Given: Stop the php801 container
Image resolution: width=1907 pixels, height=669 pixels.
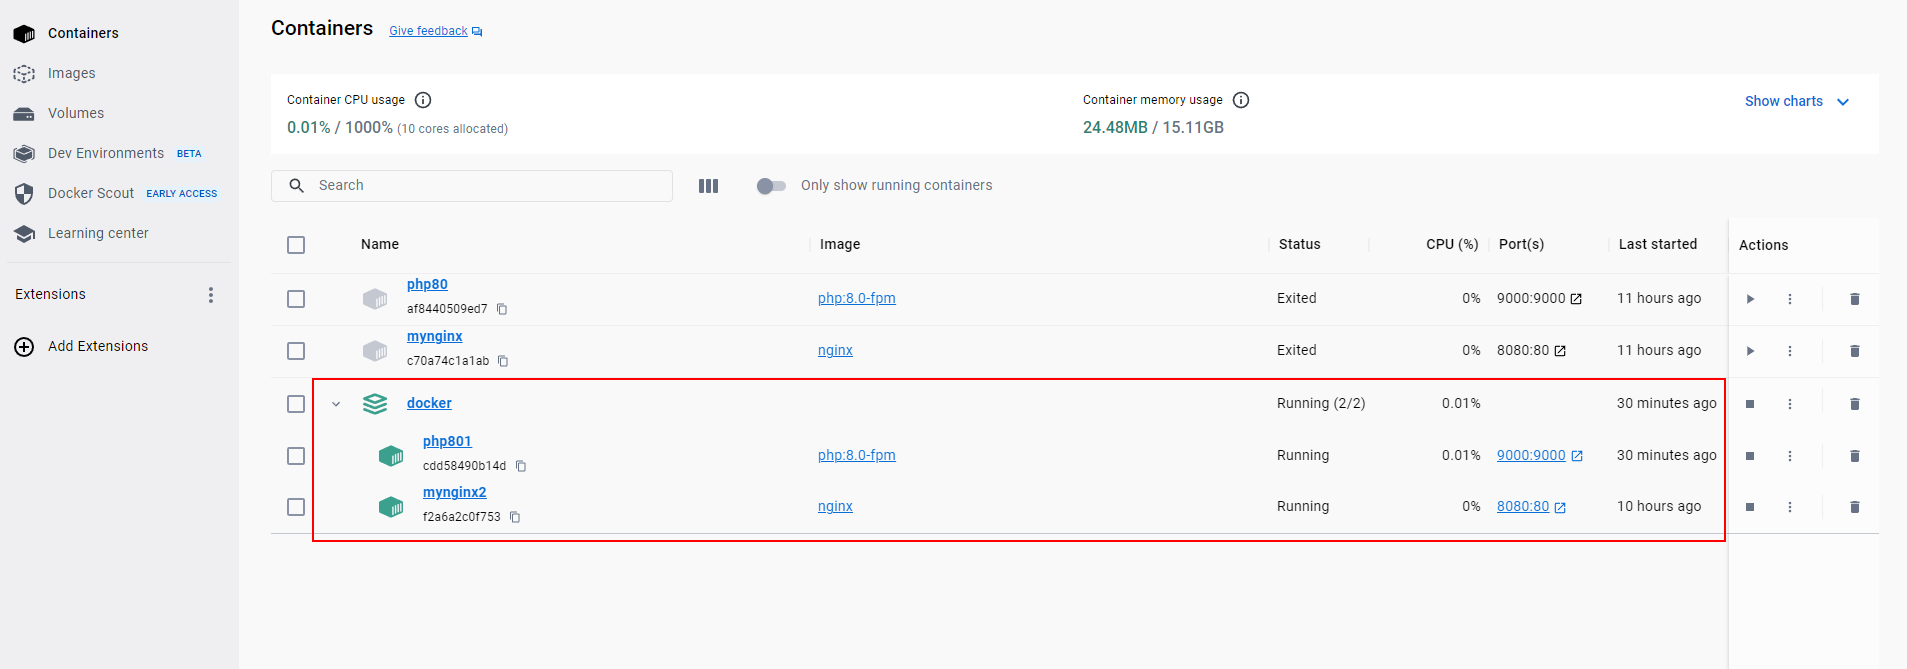Looking at the screenshot, I should pos(1750,456).
